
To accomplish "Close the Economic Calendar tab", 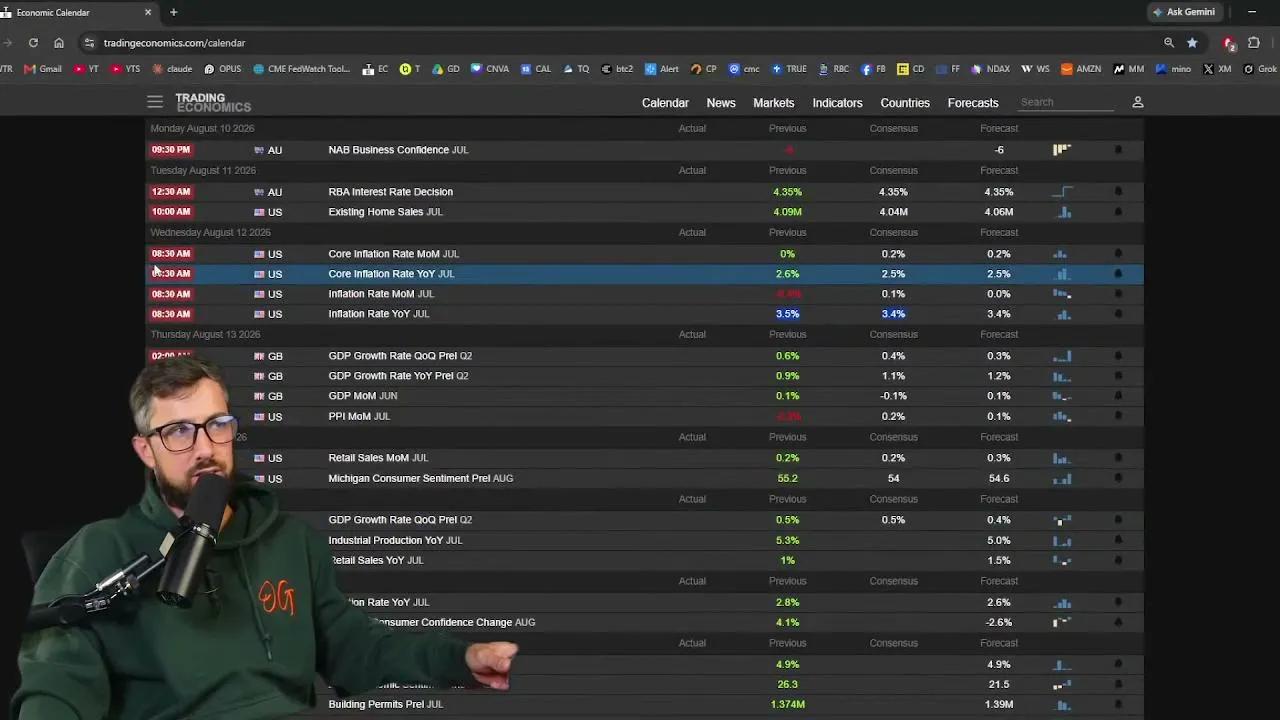I will [148, 12].
